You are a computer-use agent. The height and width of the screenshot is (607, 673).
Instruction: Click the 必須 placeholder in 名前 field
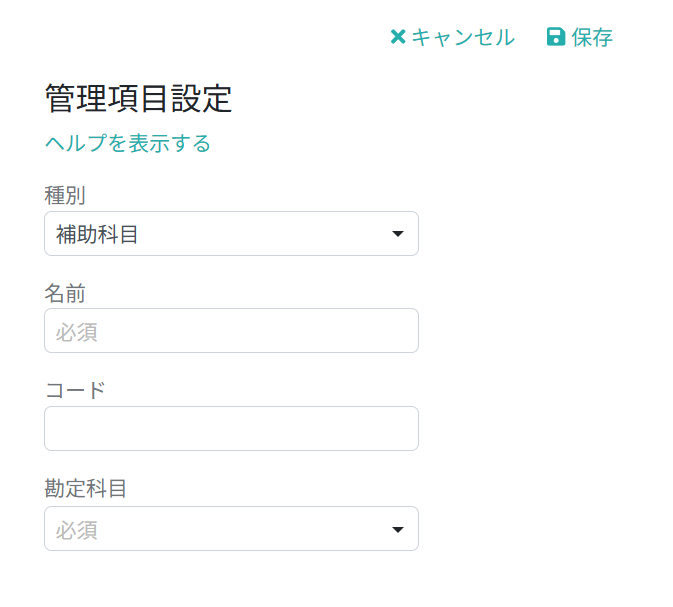point(77,331)
